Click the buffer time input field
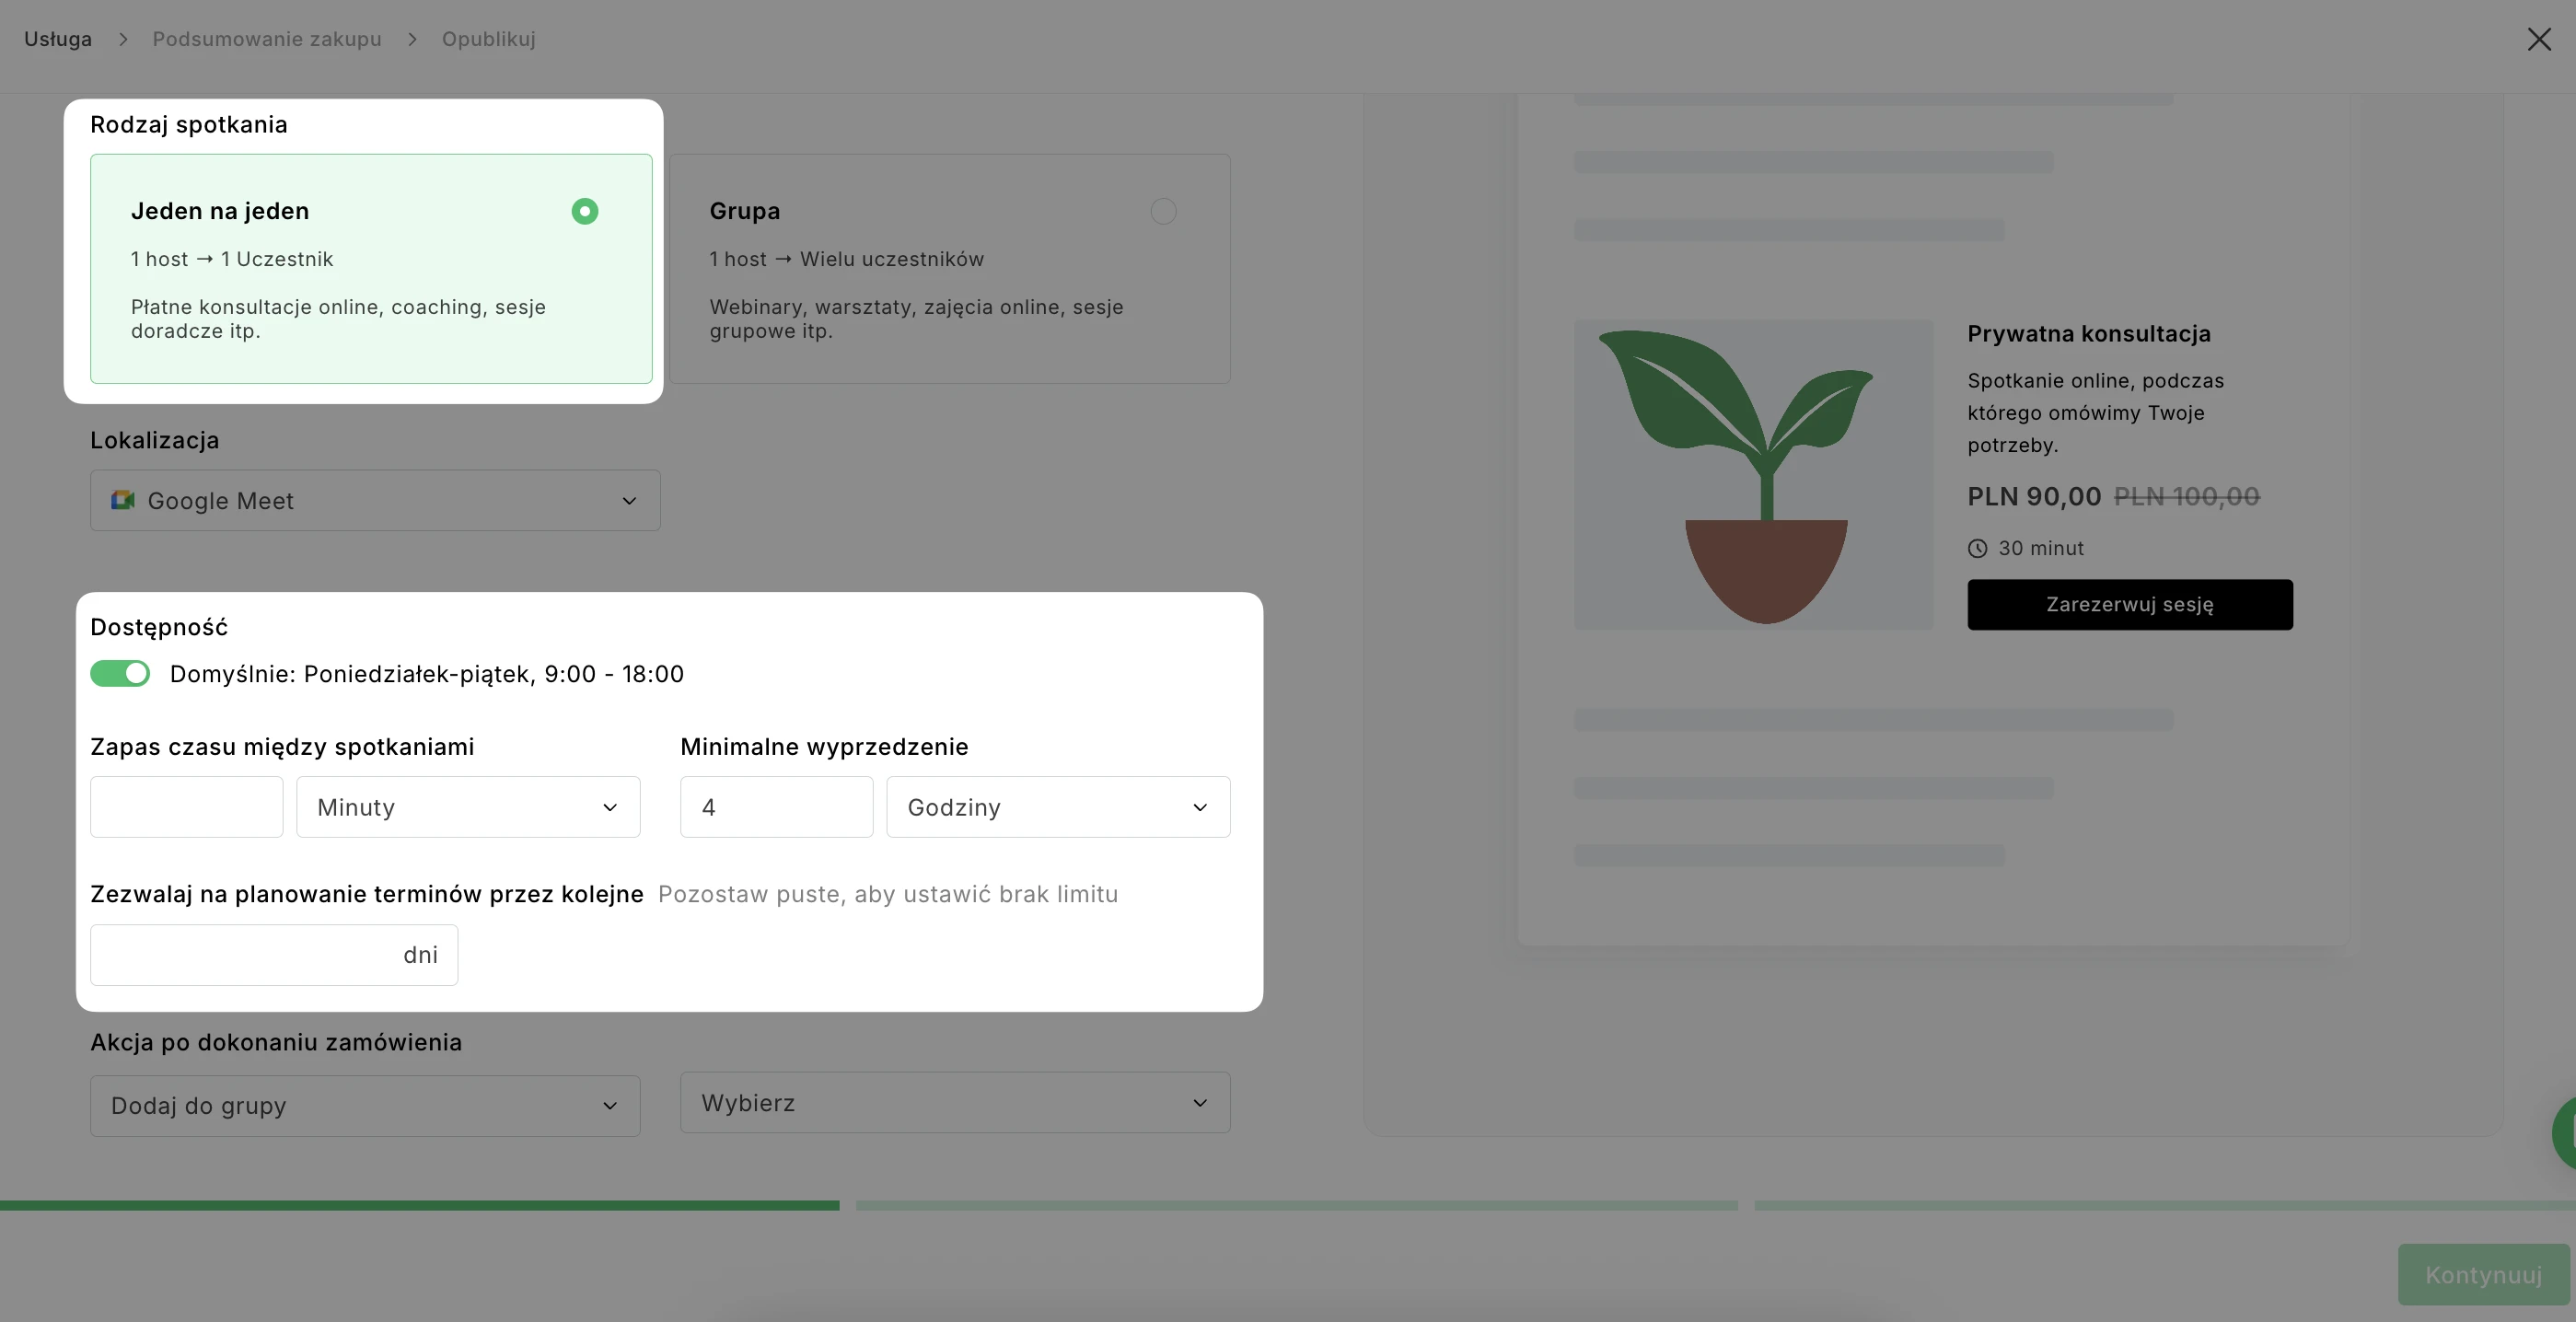The height and width of the screenshot is (1322, 2576). tap(187, 807)
